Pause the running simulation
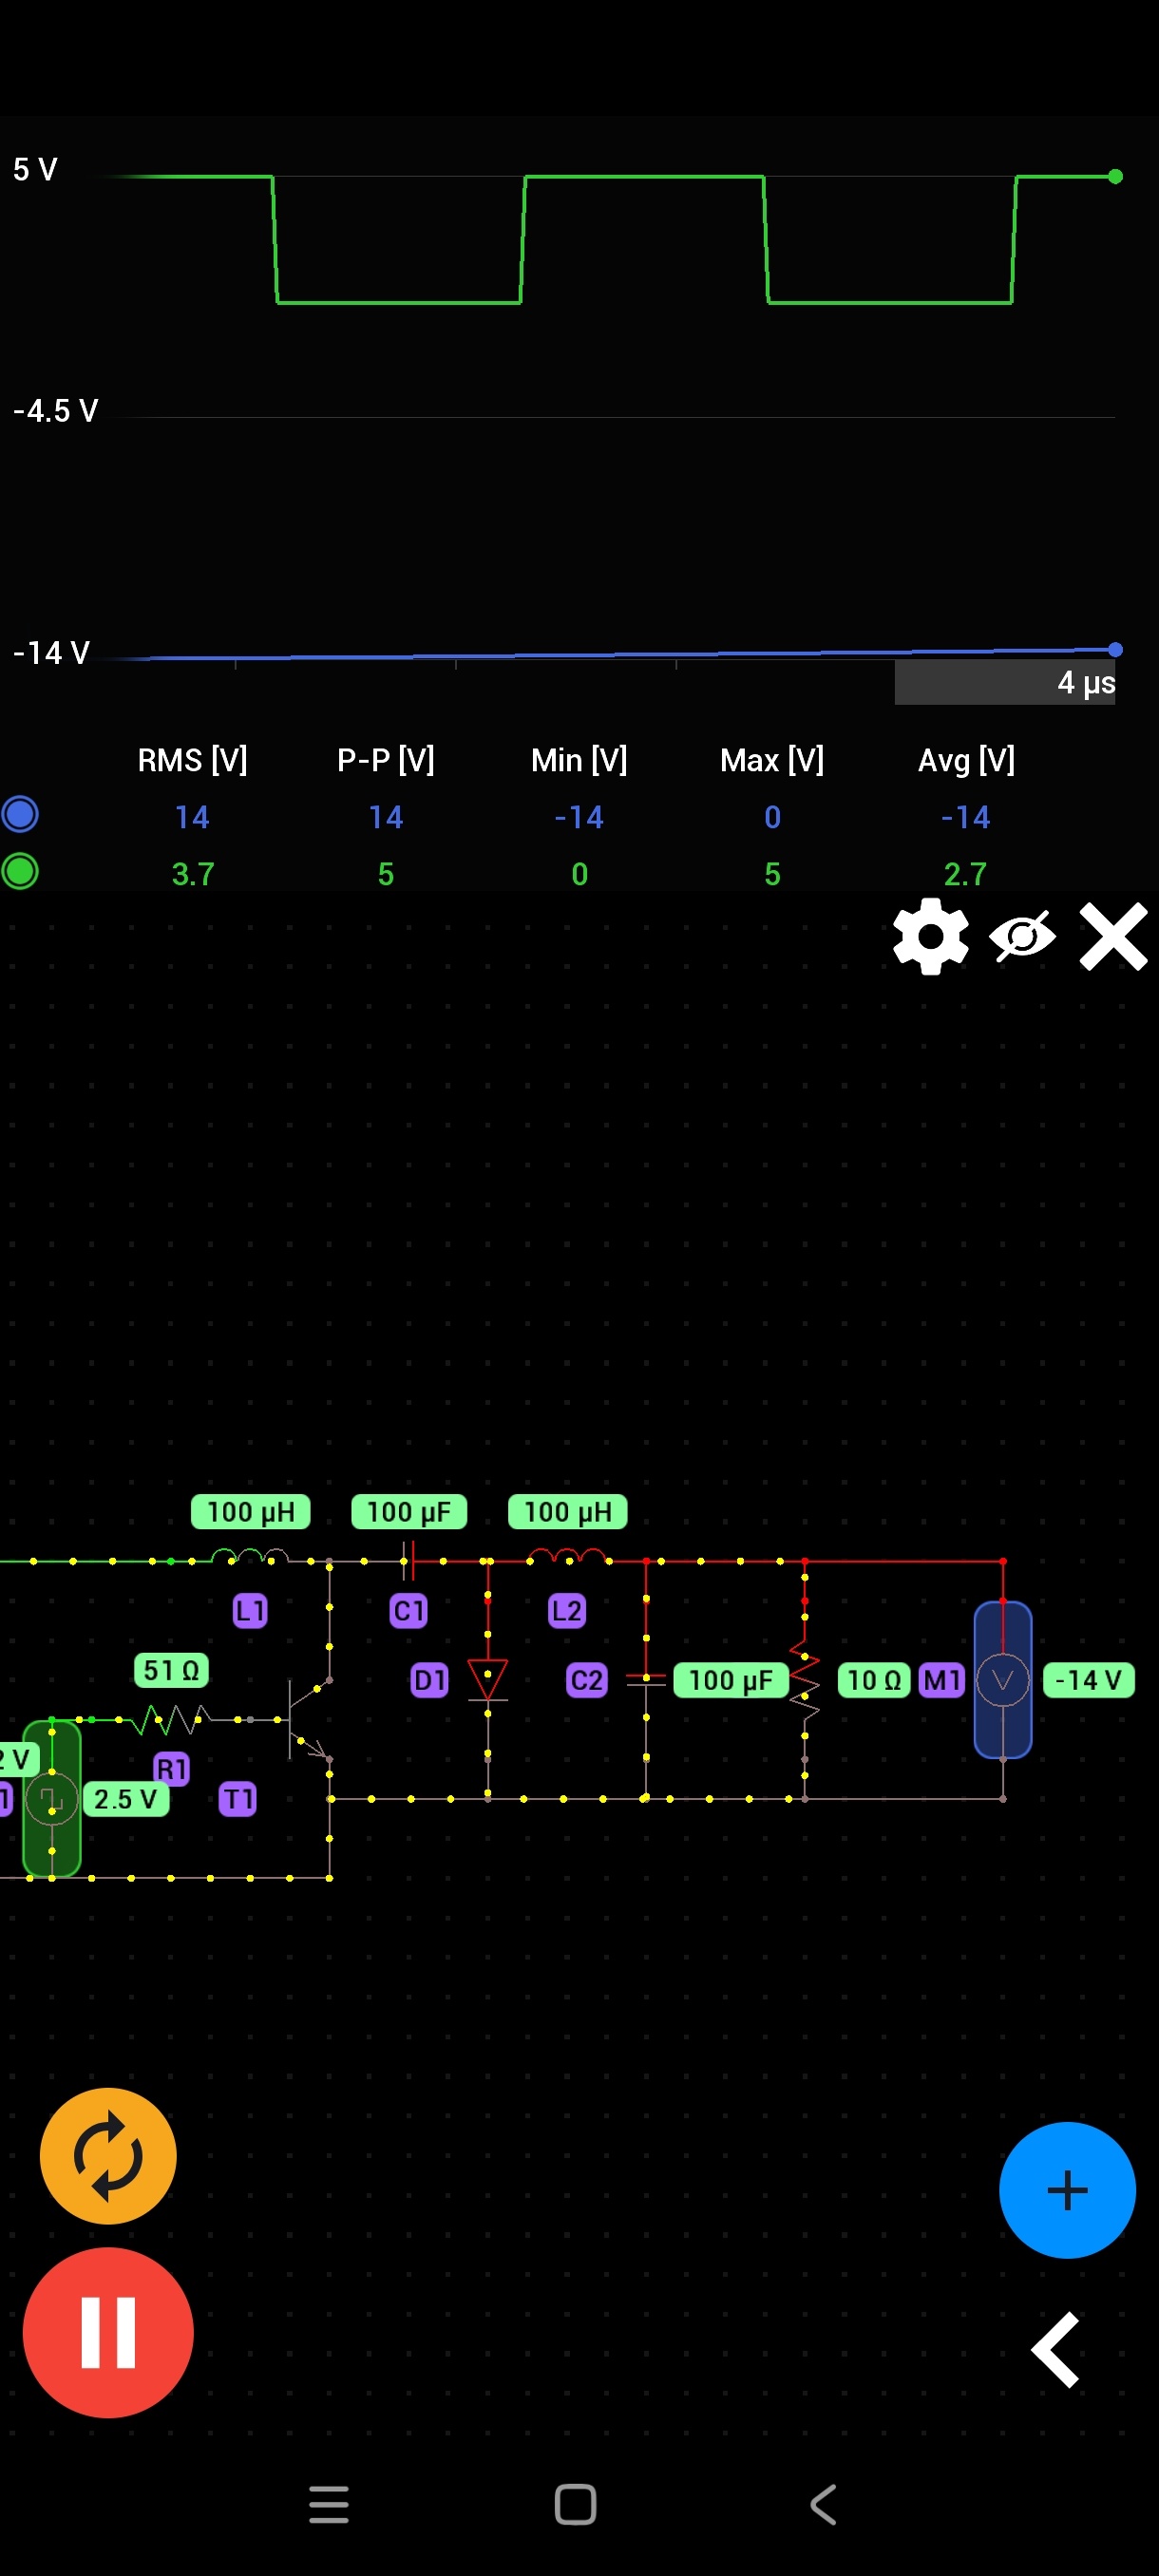The width and height of the screenshot is (1159, 2576). (108, 2332)
